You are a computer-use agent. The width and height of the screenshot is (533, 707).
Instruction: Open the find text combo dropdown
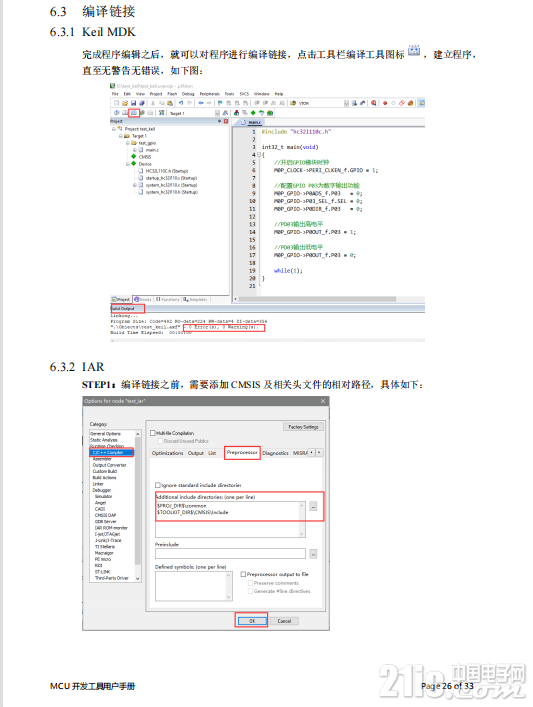point(346,103)
